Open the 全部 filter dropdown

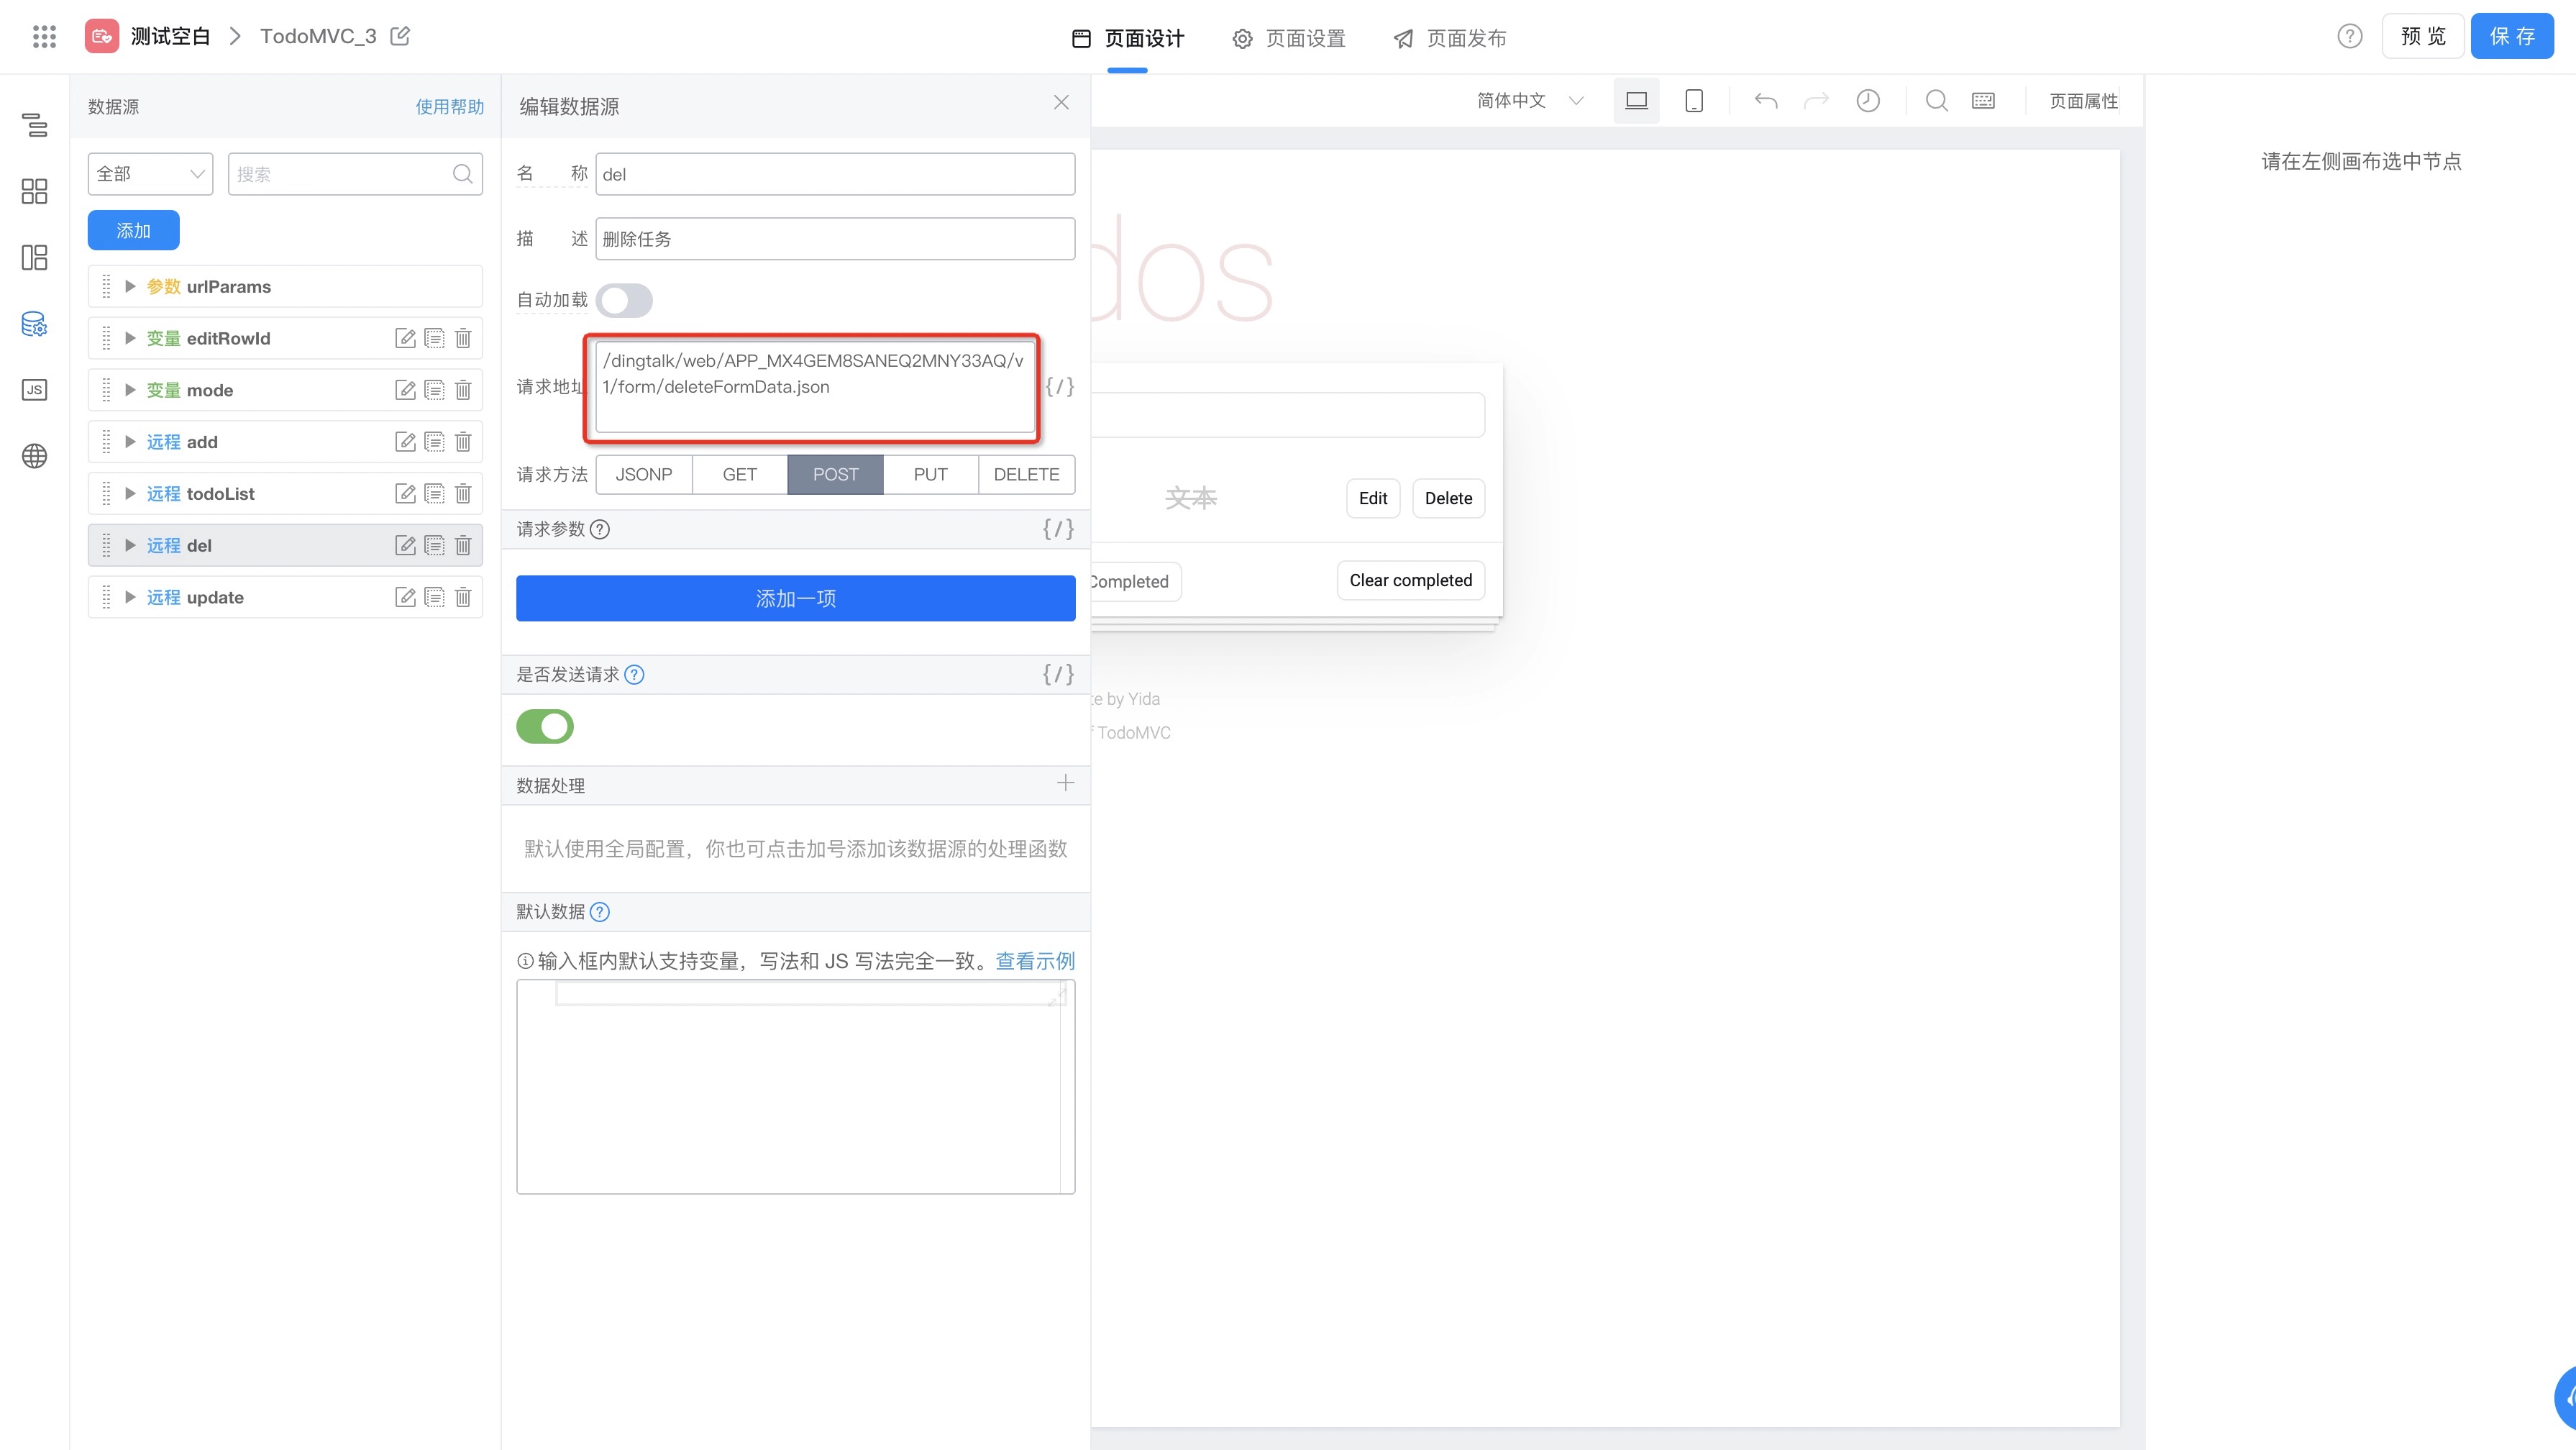pyautogui.click(x=150, y=174)
